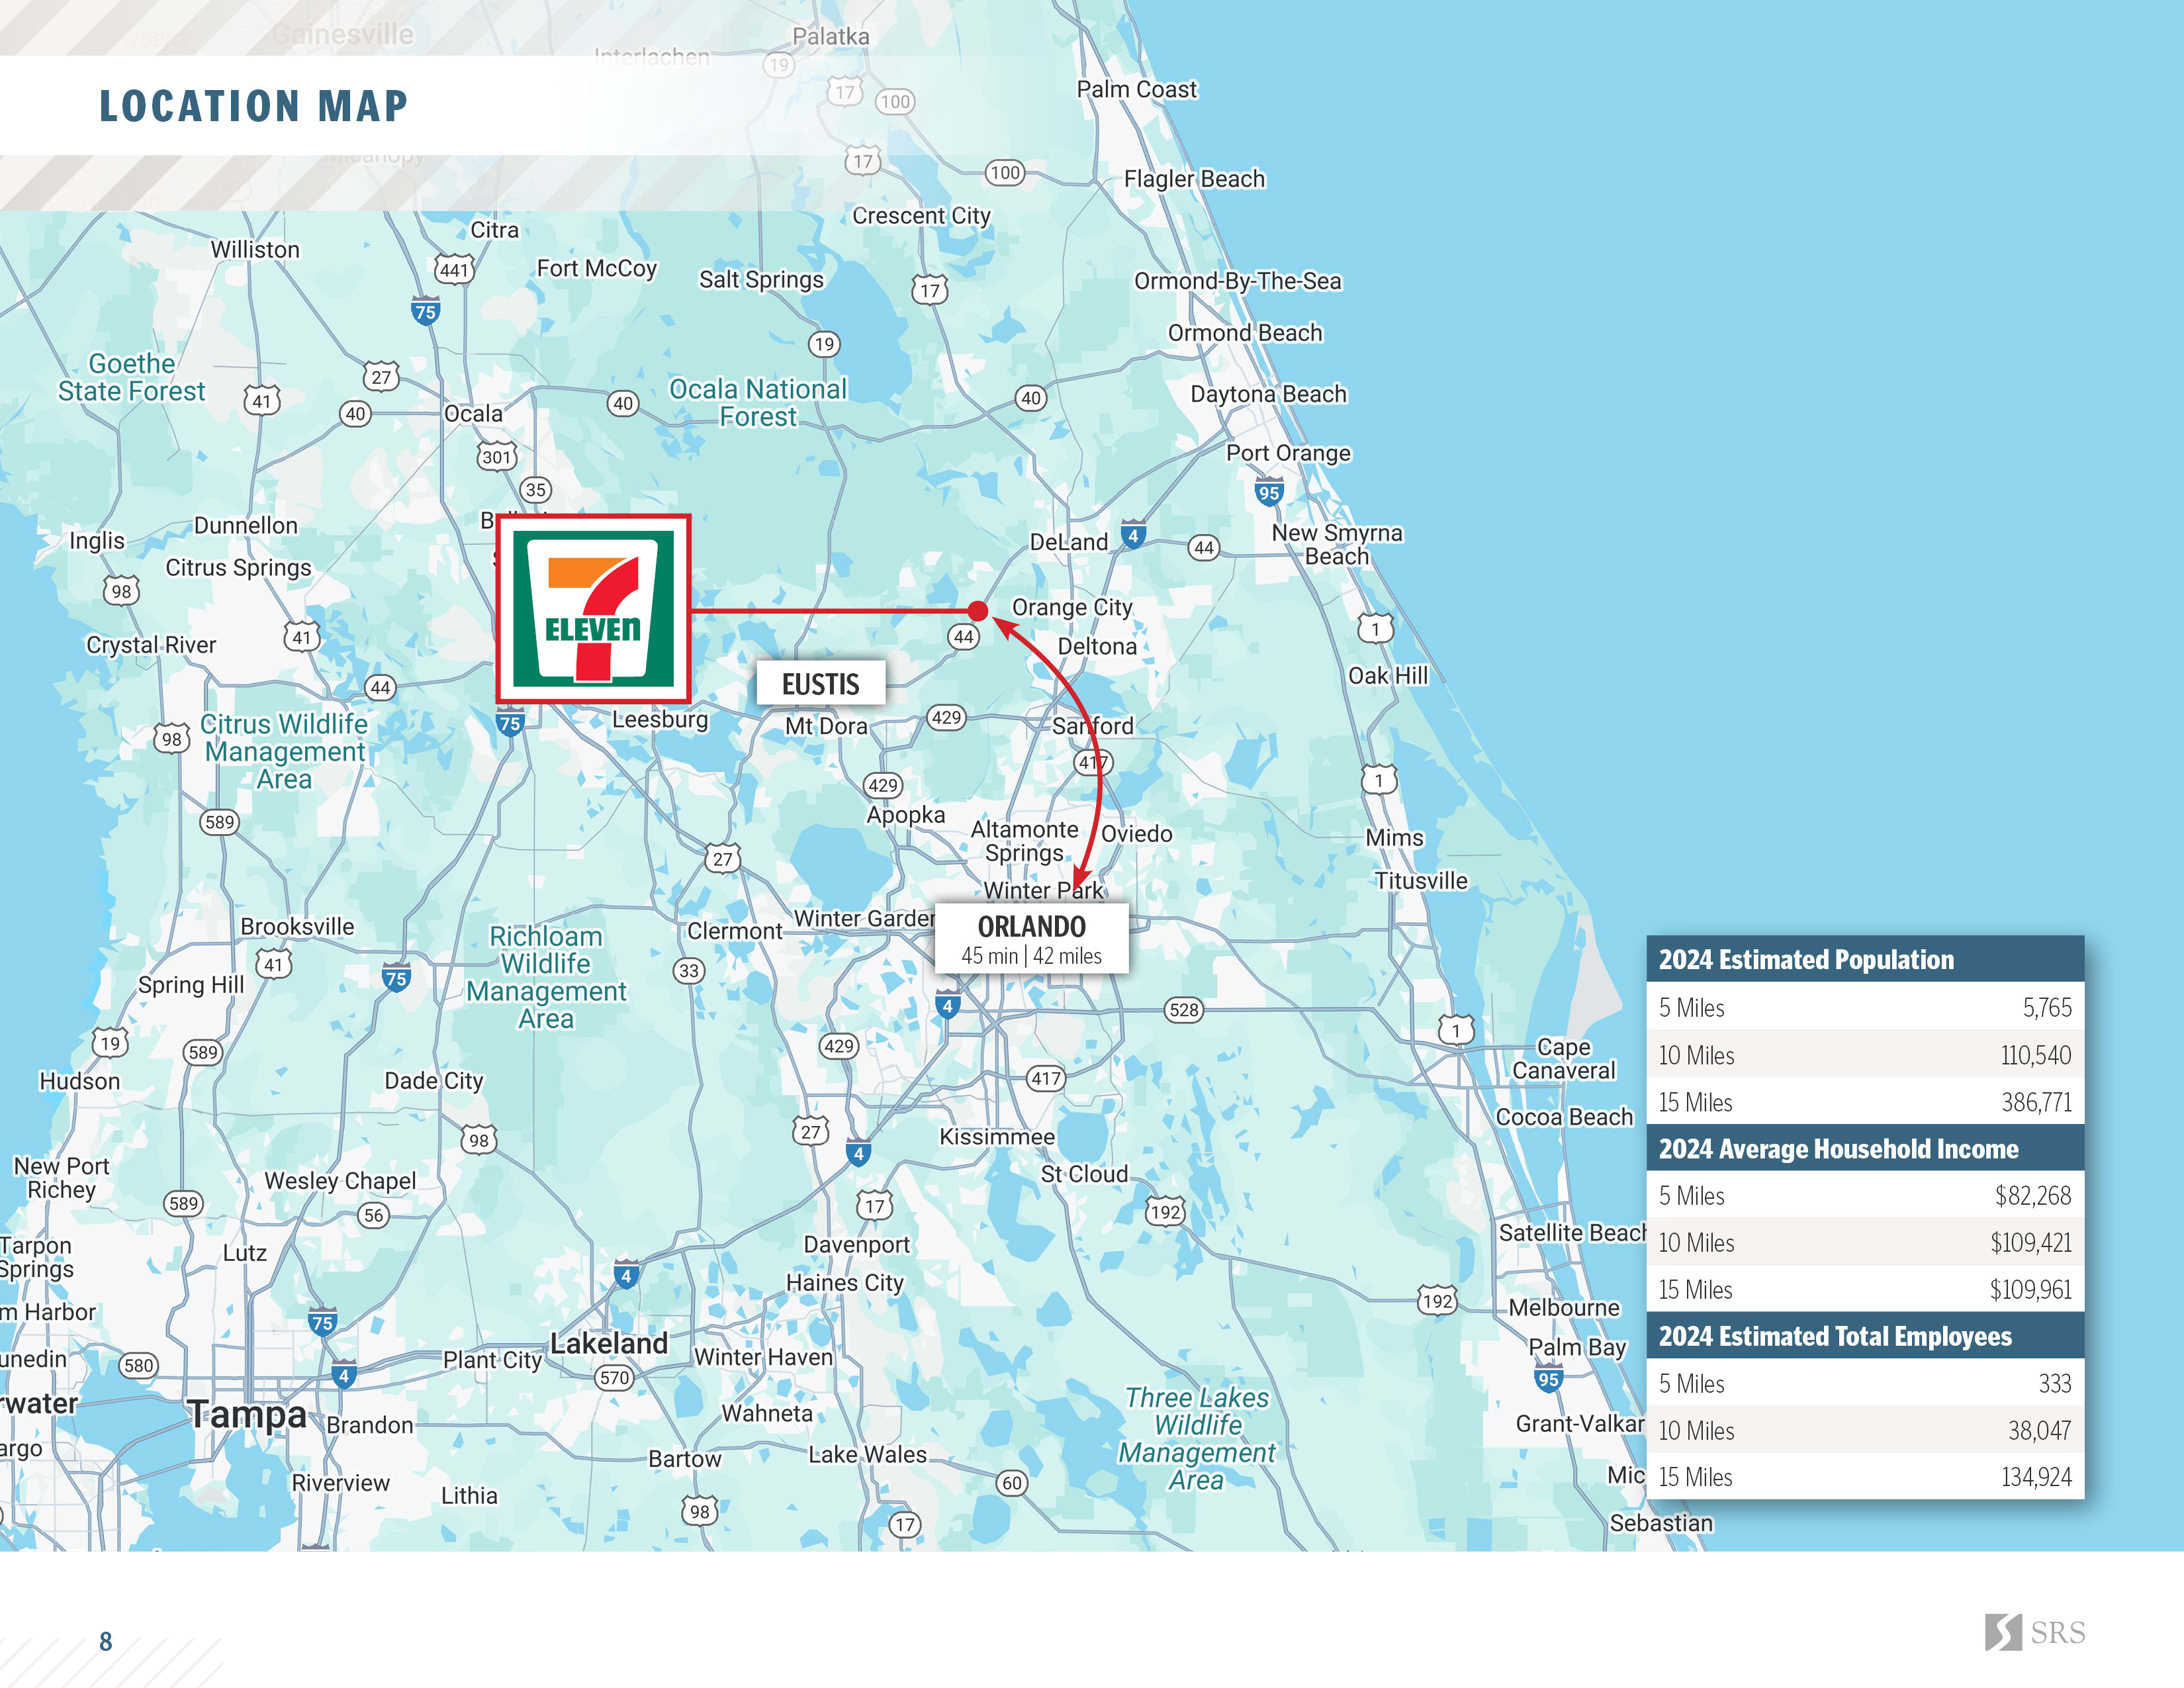Screen dimensions: 2184x1688
Task: Select the ORLANDO distance callout box
Action: [x=1031, y=938]
